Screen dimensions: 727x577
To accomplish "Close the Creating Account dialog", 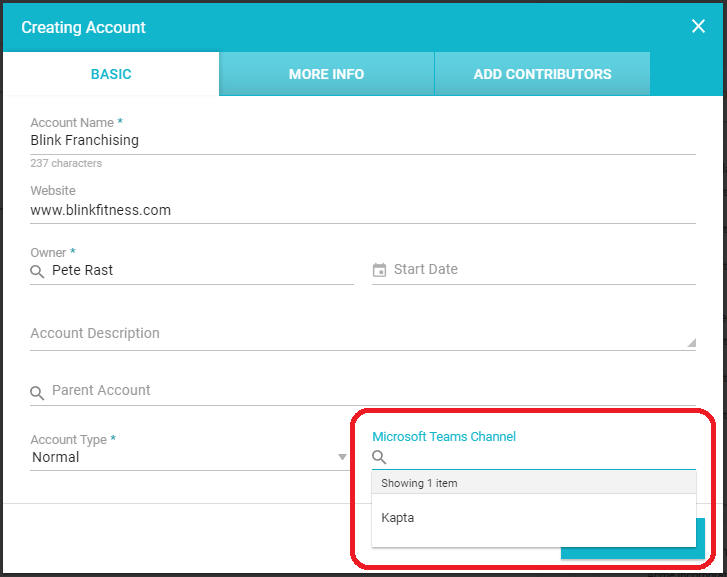I will (698, 27).
